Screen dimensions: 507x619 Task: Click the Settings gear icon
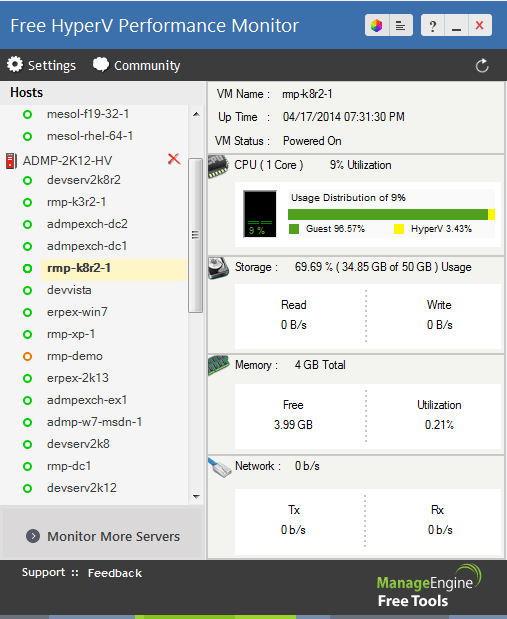coord(15,64)
